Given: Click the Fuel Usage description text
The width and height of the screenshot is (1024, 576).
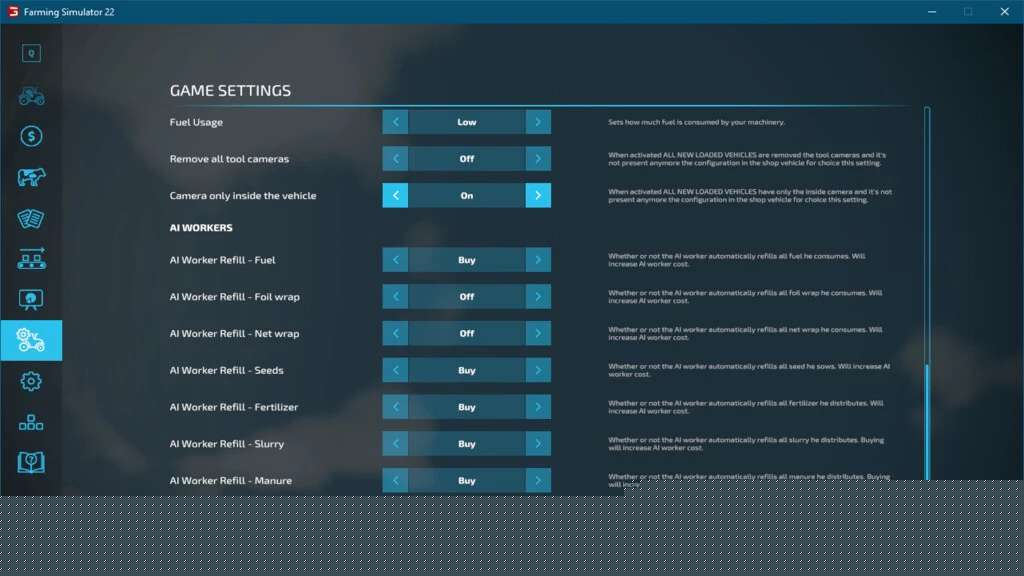Looking at the screenshot, I should (696, 122).
